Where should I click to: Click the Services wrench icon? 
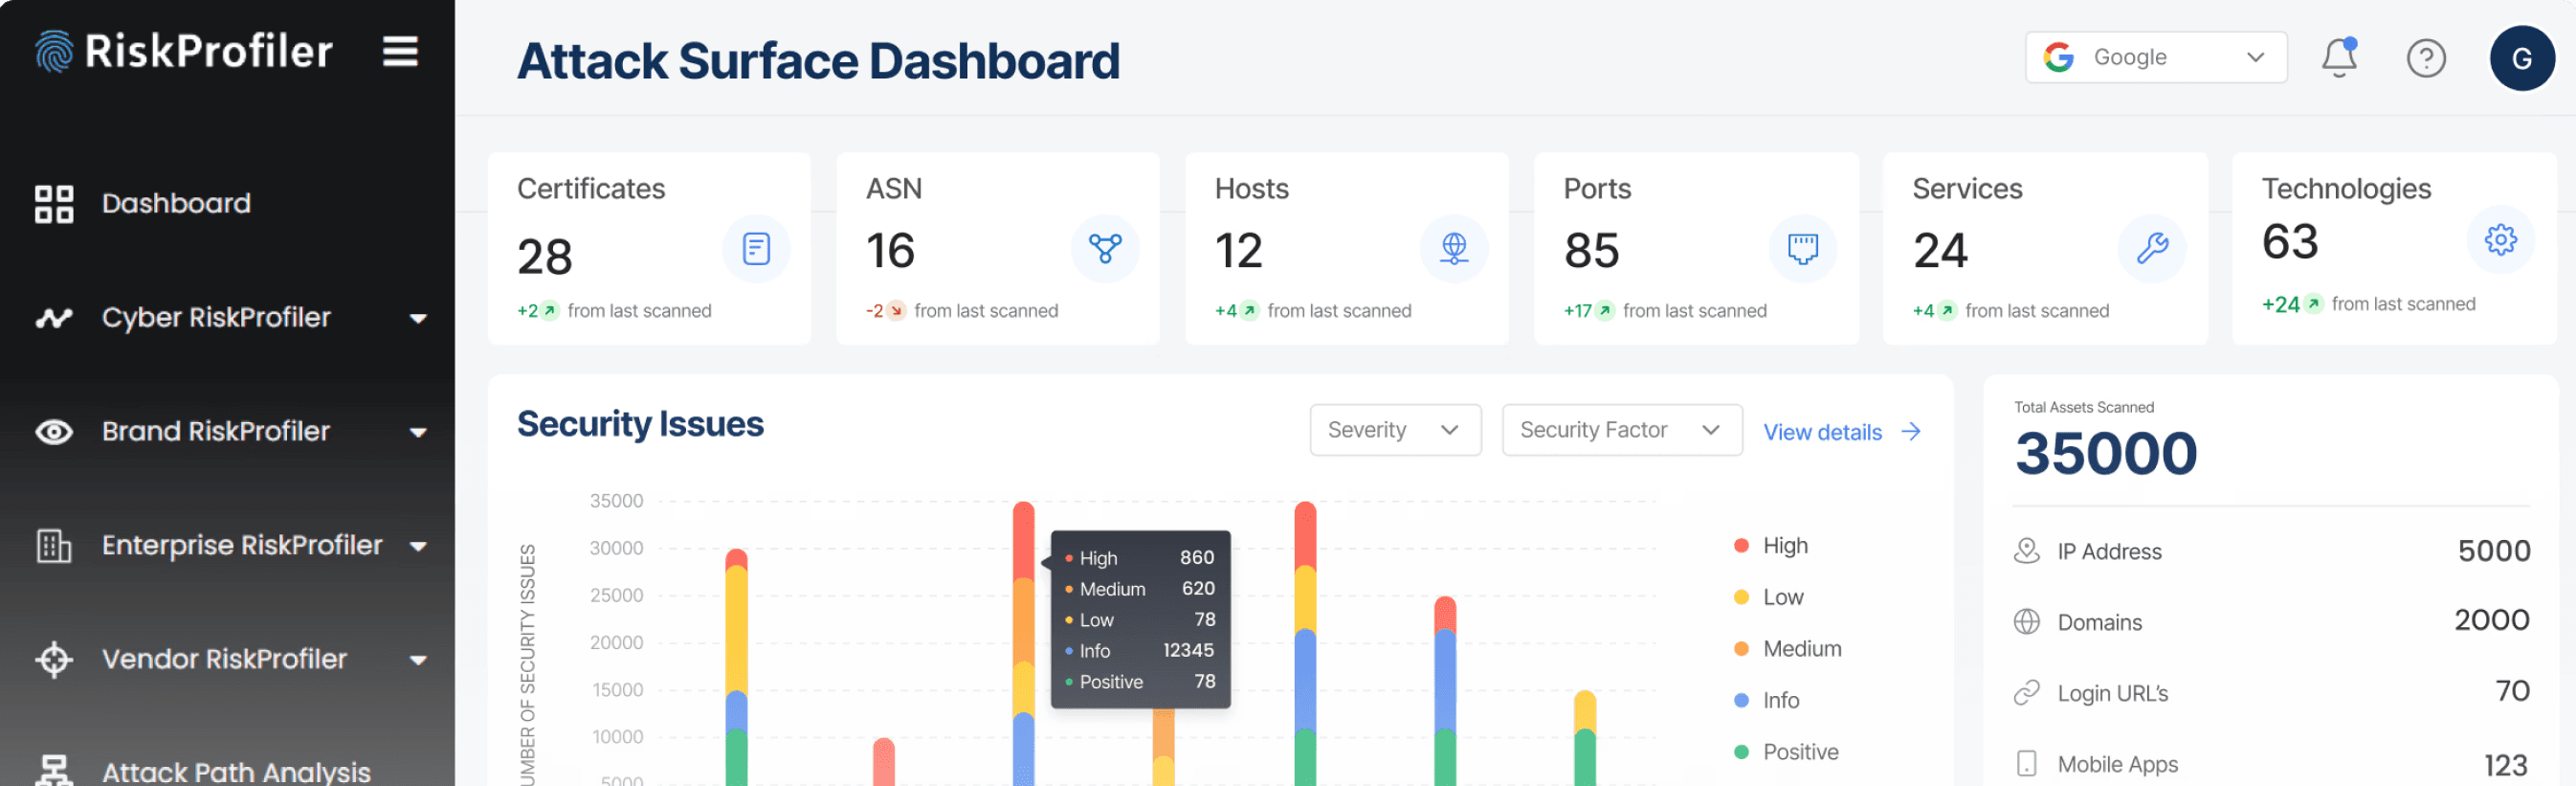[2152, 249]
